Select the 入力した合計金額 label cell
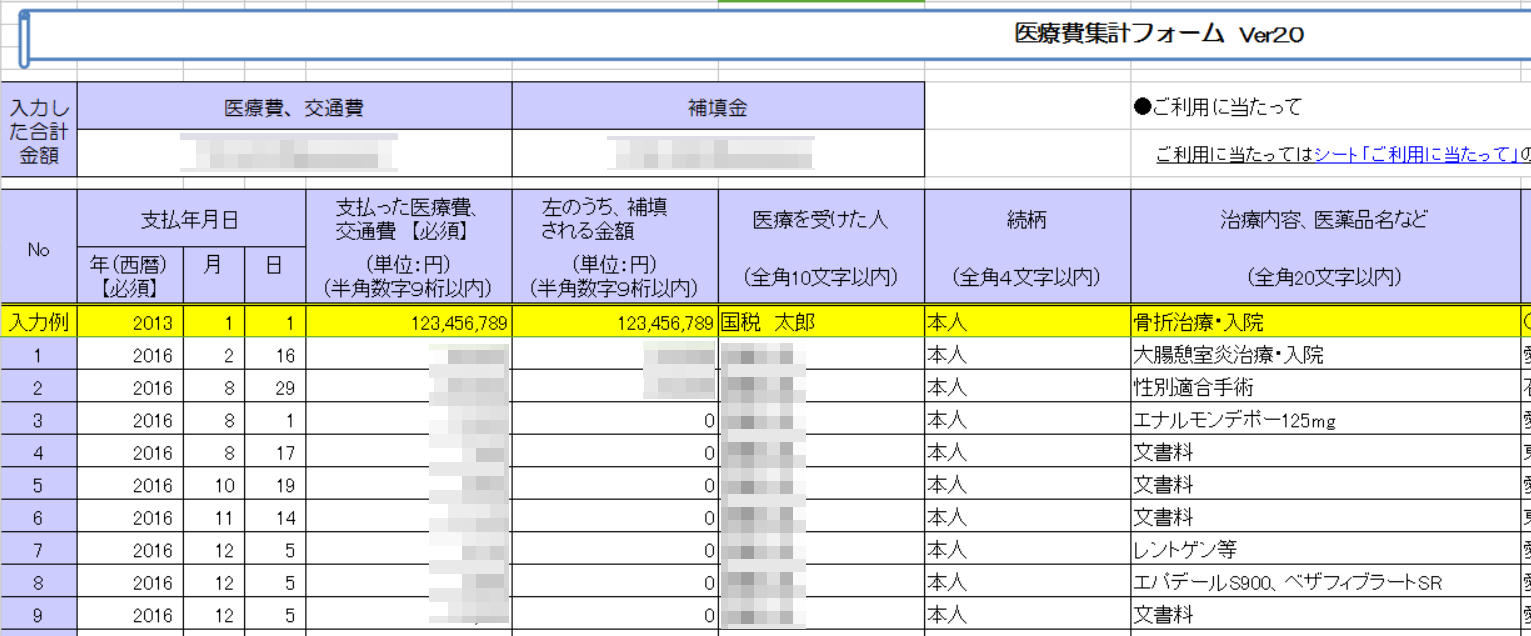This screenshot has width=1531, height=636. click(x=39, y=131)
